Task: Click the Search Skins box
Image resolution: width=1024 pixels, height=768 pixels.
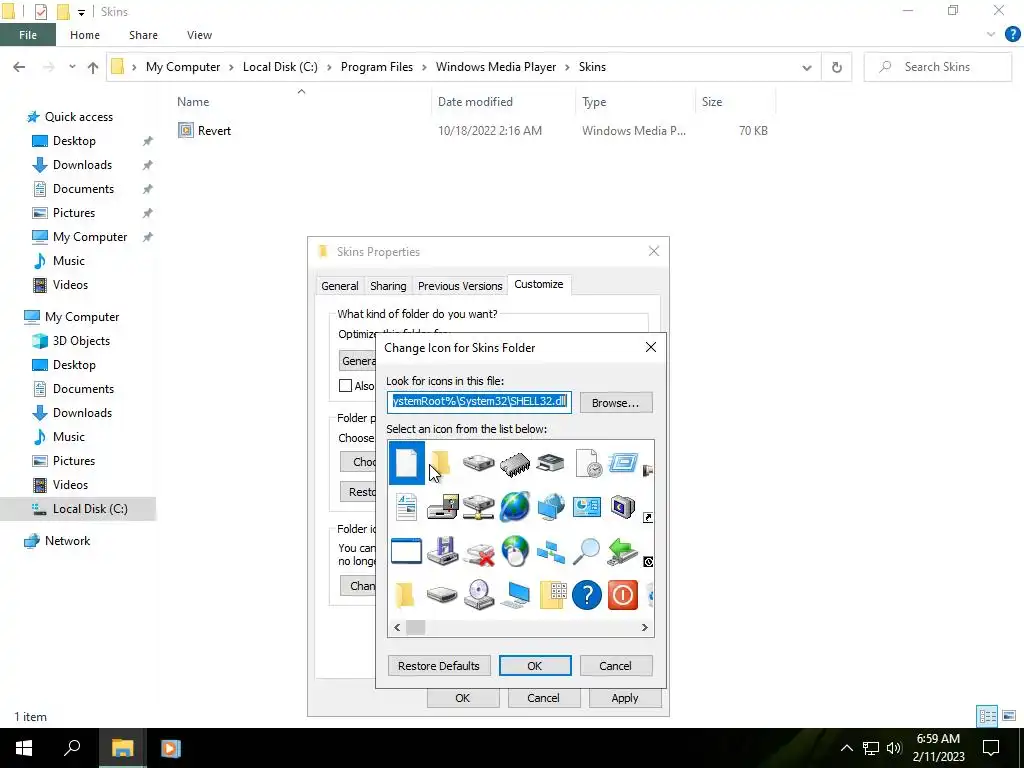Action: [x=938, y=67]
